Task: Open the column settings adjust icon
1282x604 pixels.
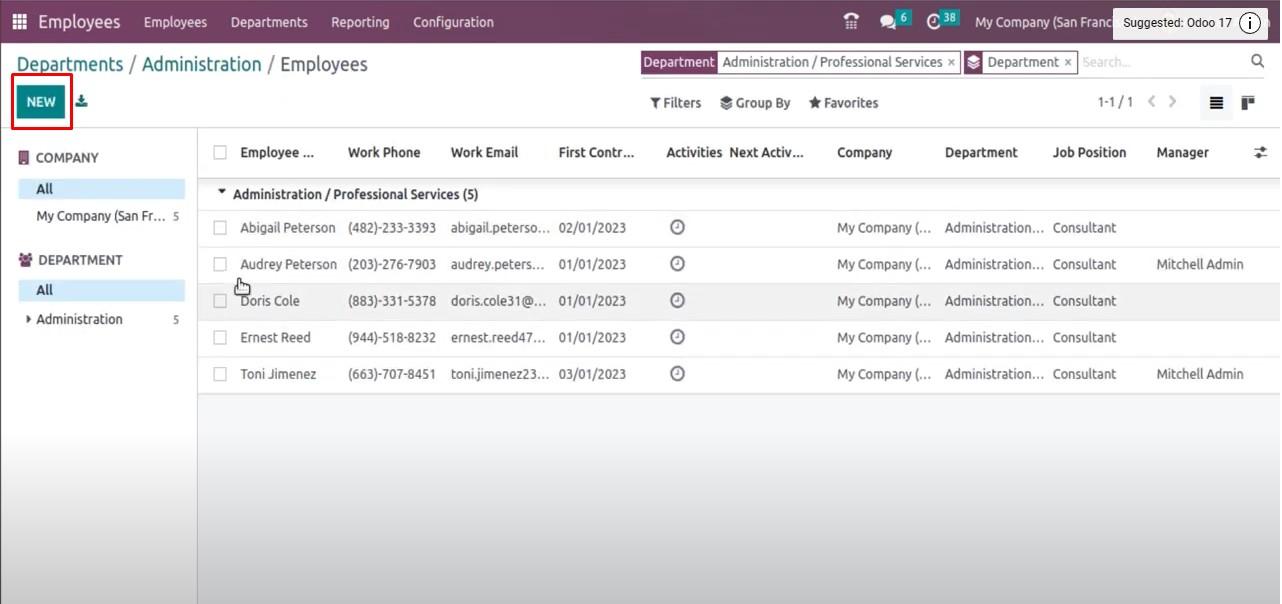Action: (1260, 152)
